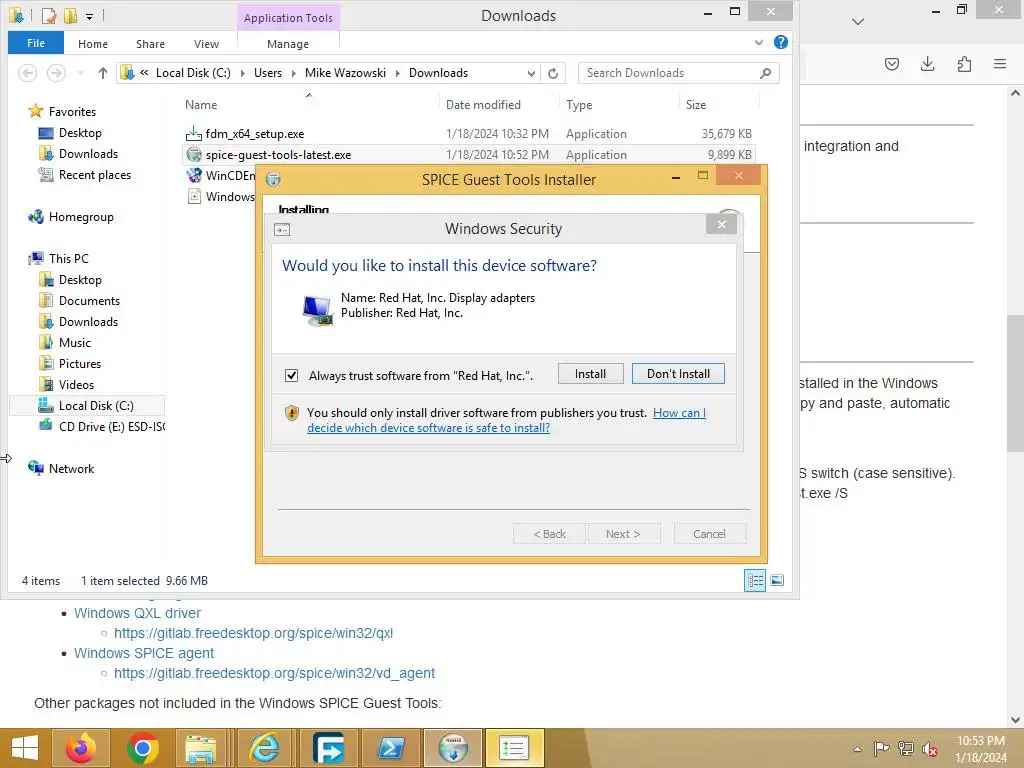Open the Windows SPICE agent link
The image size is (1024, 768).
144,653
